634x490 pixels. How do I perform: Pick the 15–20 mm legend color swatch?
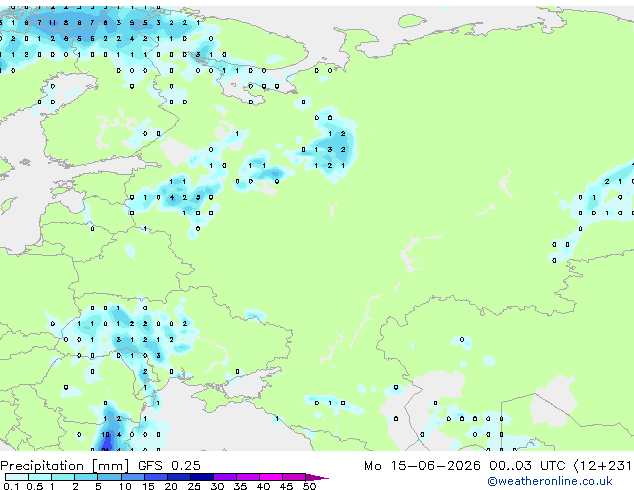(155, 477)
